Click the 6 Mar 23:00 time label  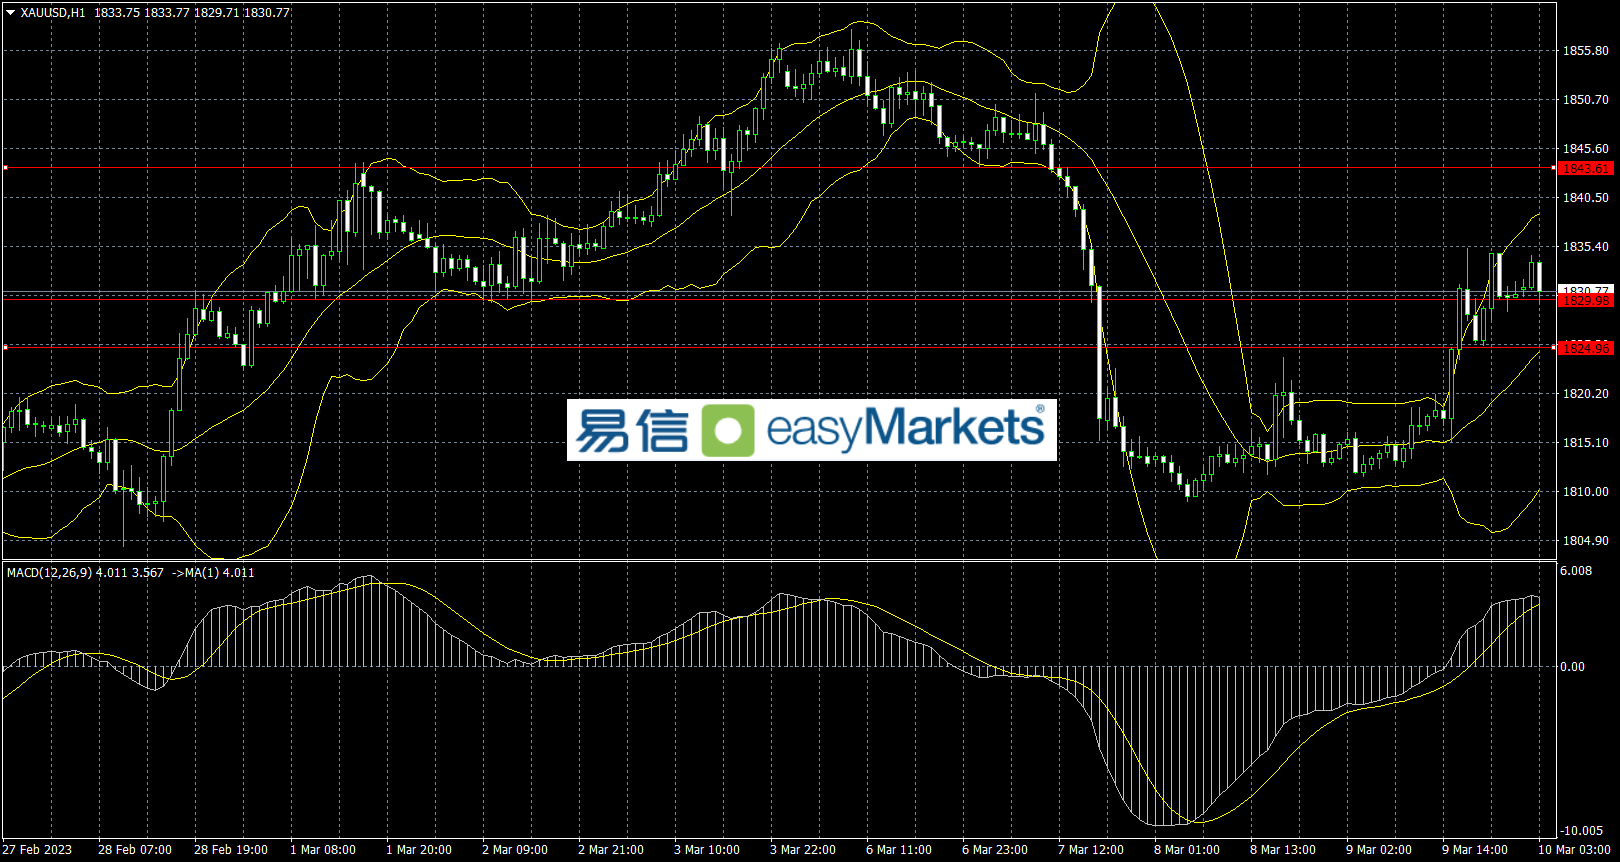(995, 849)
